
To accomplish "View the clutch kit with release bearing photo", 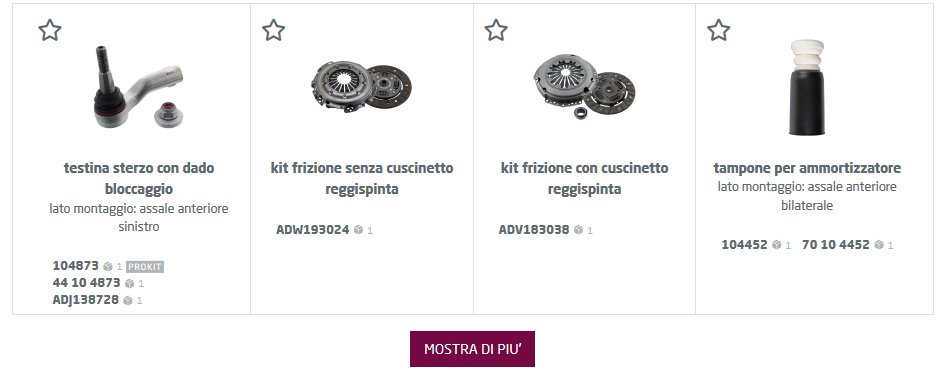I will [x=584, y=86].
